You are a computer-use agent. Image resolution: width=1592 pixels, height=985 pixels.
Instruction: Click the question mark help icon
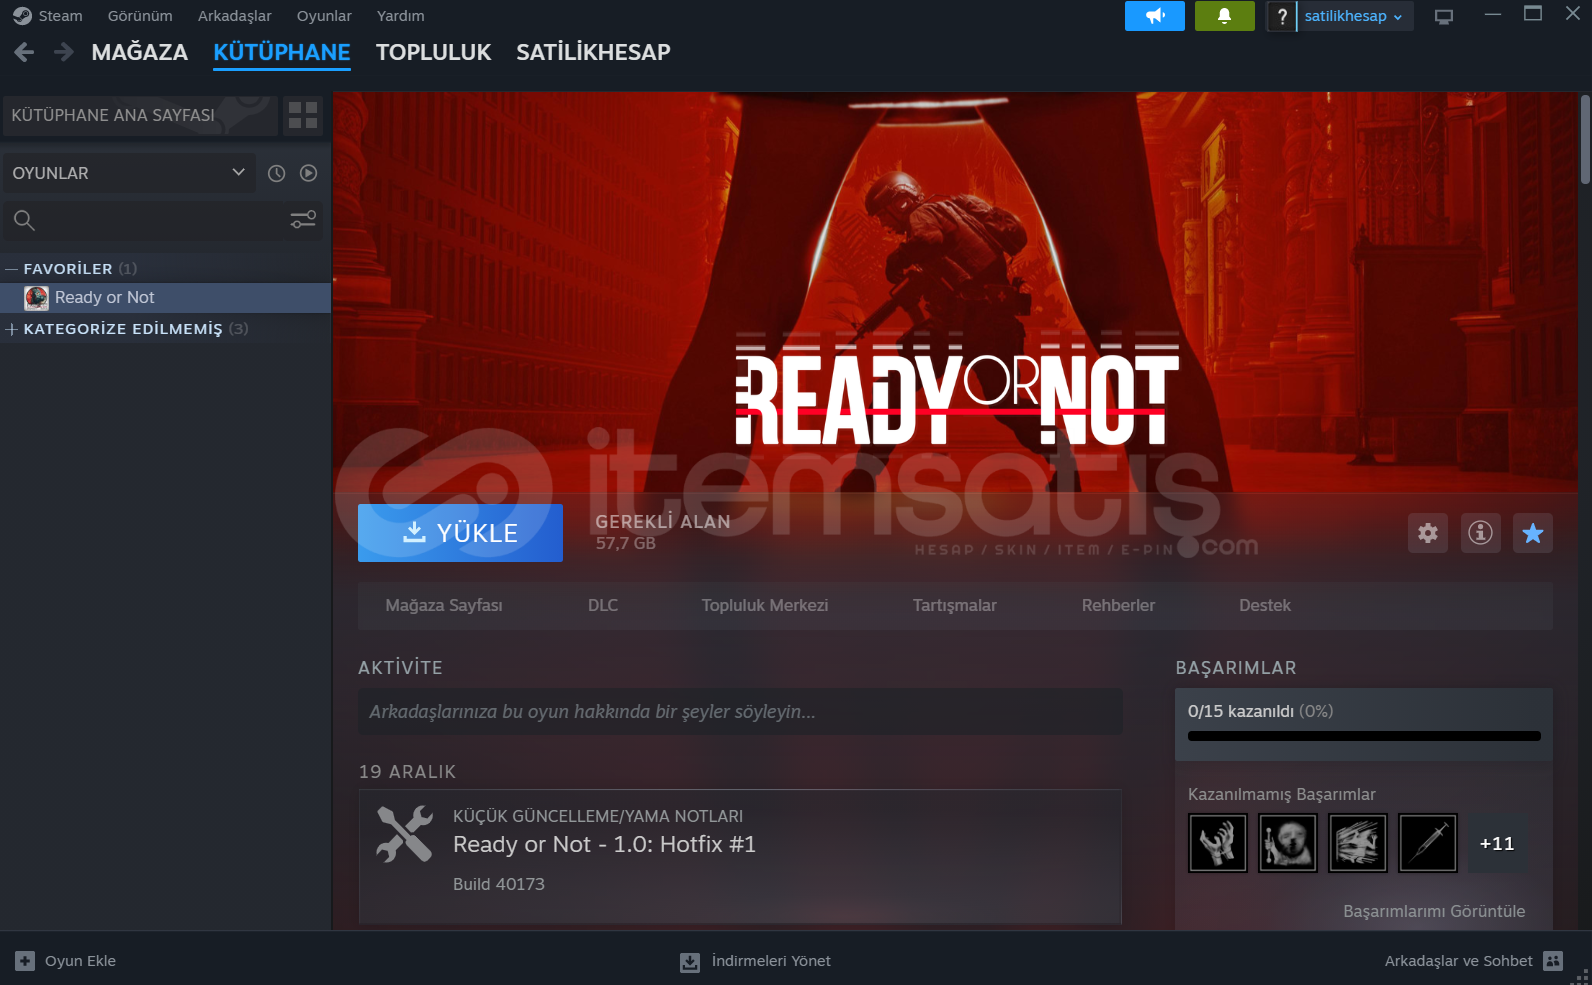click(1281, 16)
